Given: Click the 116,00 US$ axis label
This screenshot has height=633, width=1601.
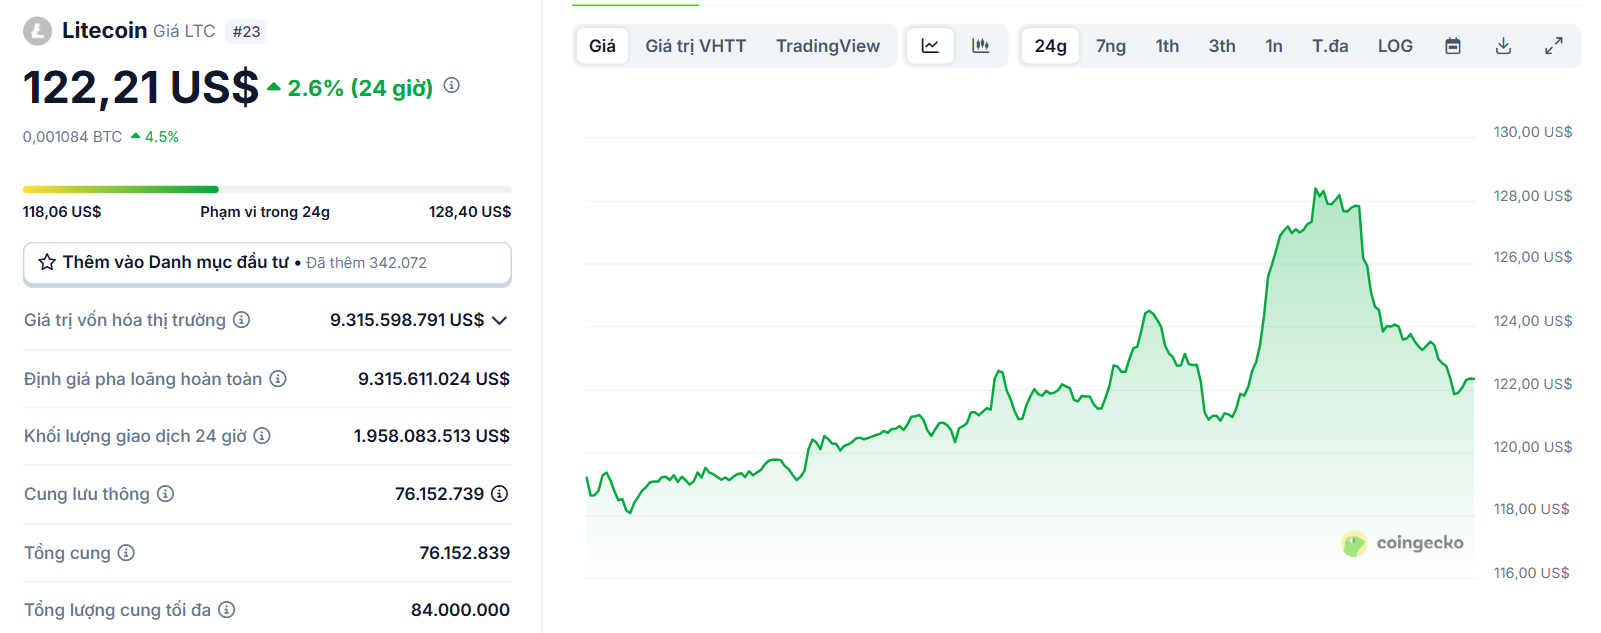Looking at the screenshot, I should 1531,573.
